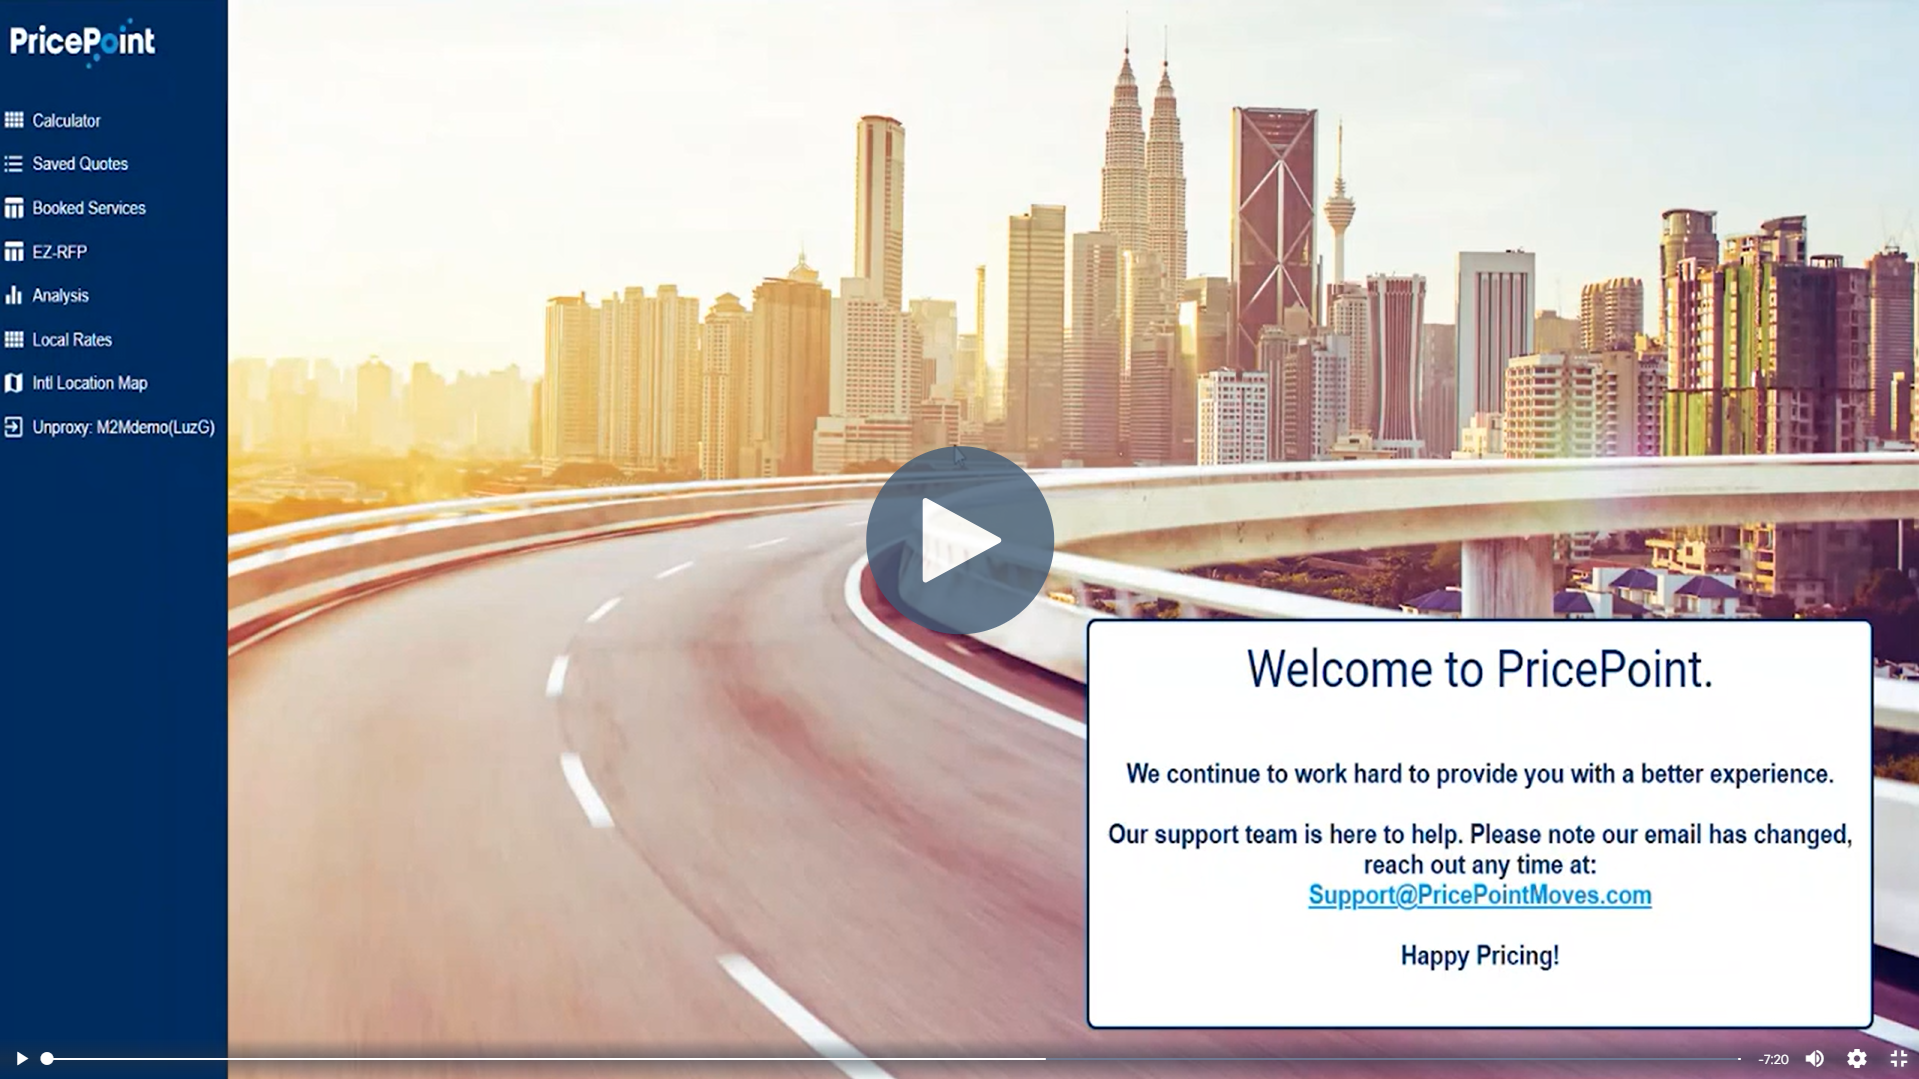Open the Calculator menu item

[66, 120]
